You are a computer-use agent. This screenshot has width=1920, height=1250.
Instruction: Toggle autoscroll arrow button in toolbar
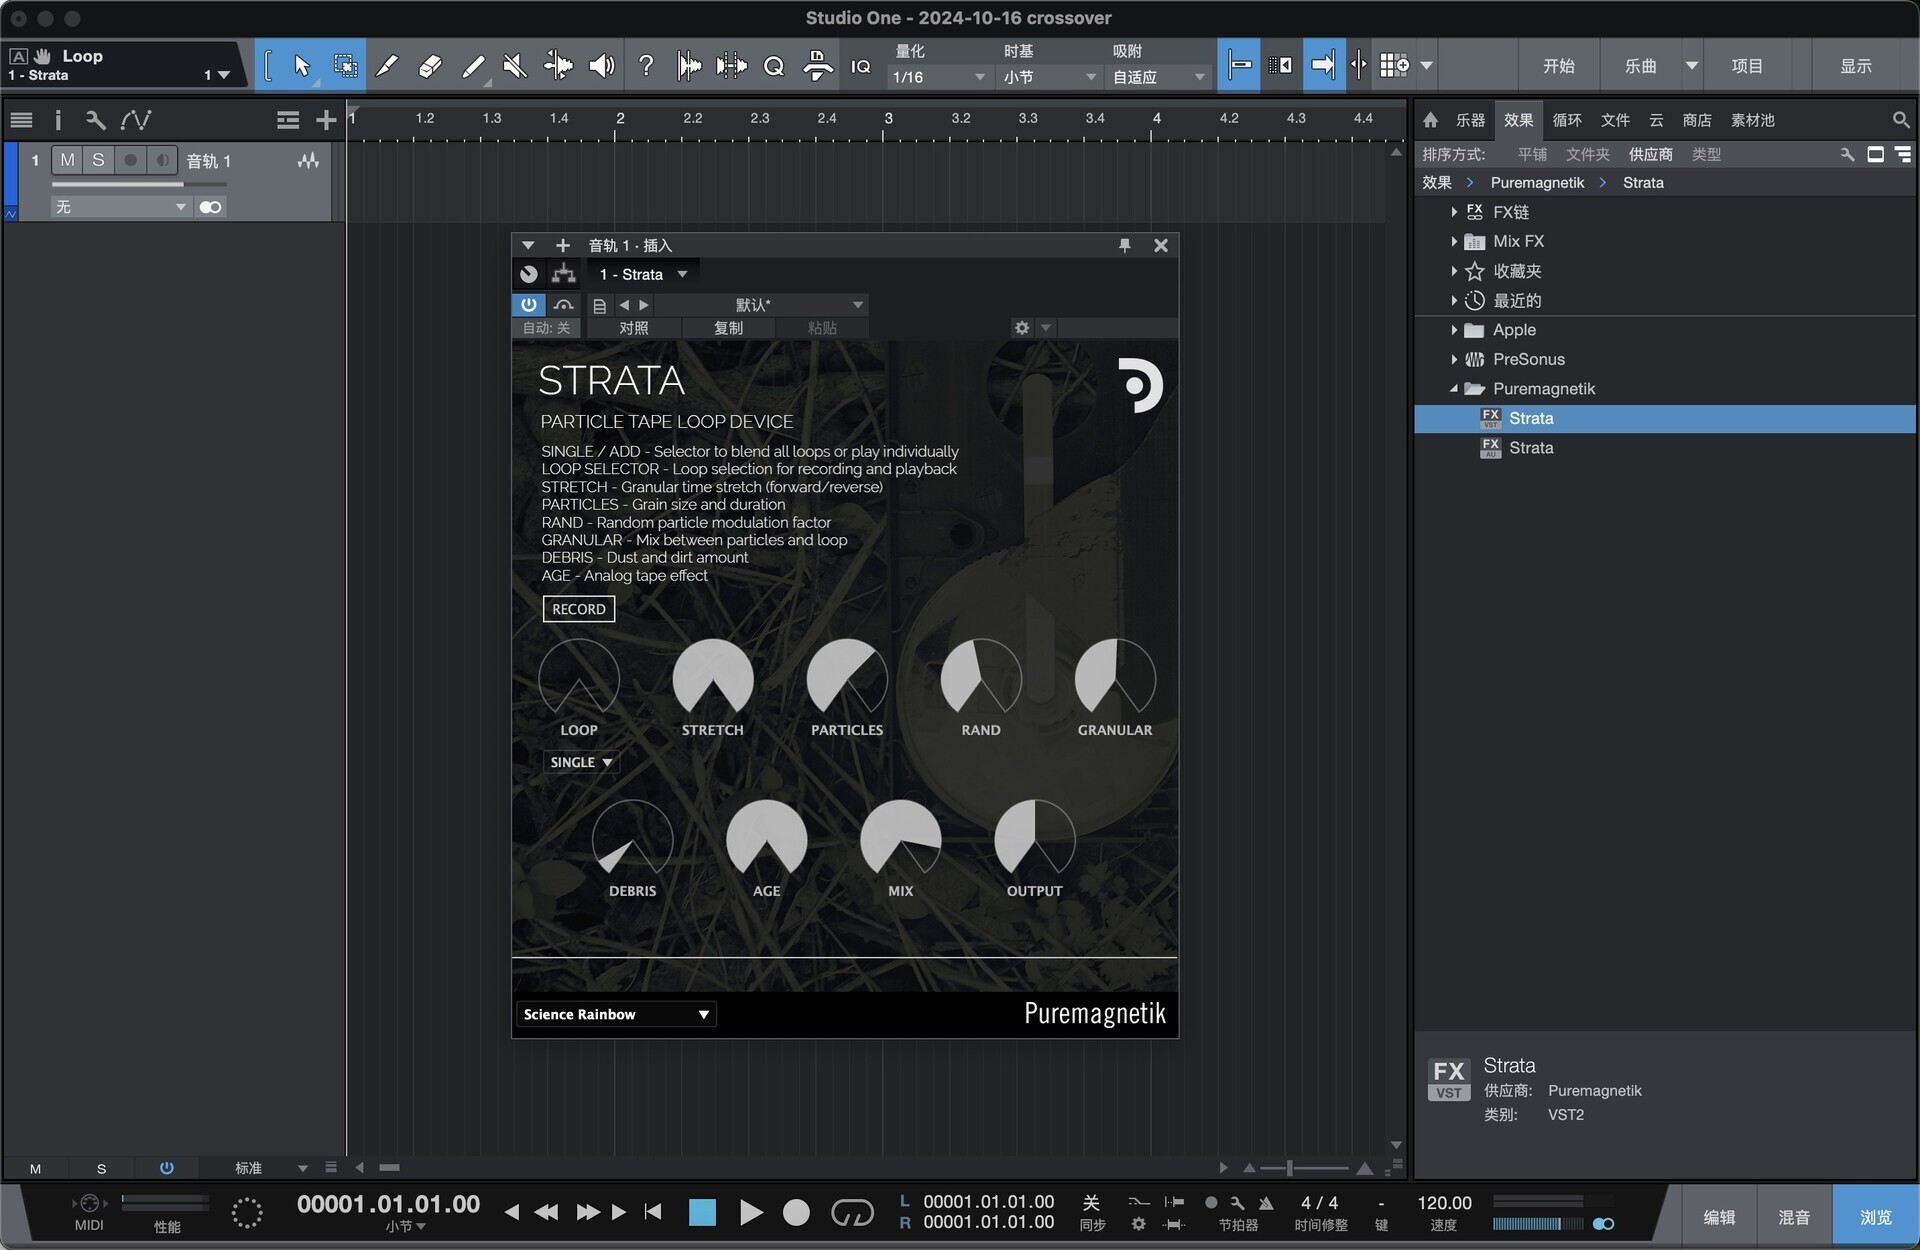click(1323, 66)
